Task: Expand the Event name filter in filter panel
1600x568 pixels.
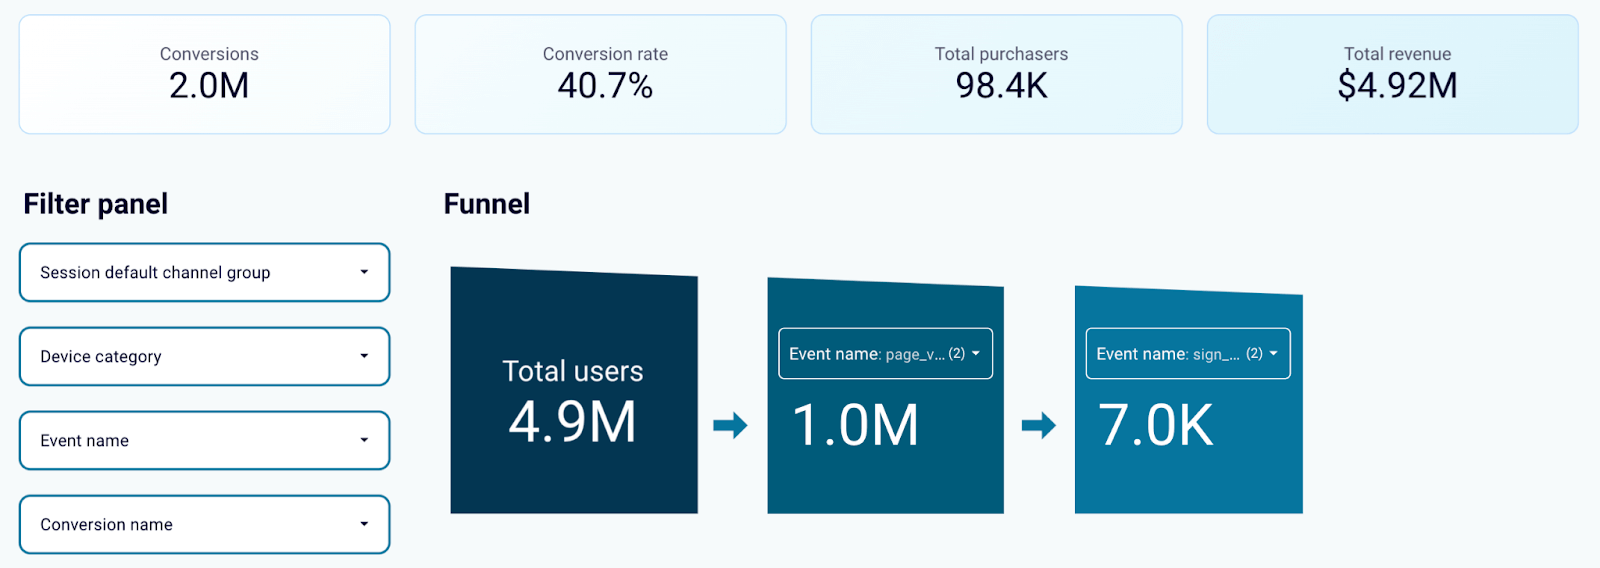Action: tap(204, 440)
